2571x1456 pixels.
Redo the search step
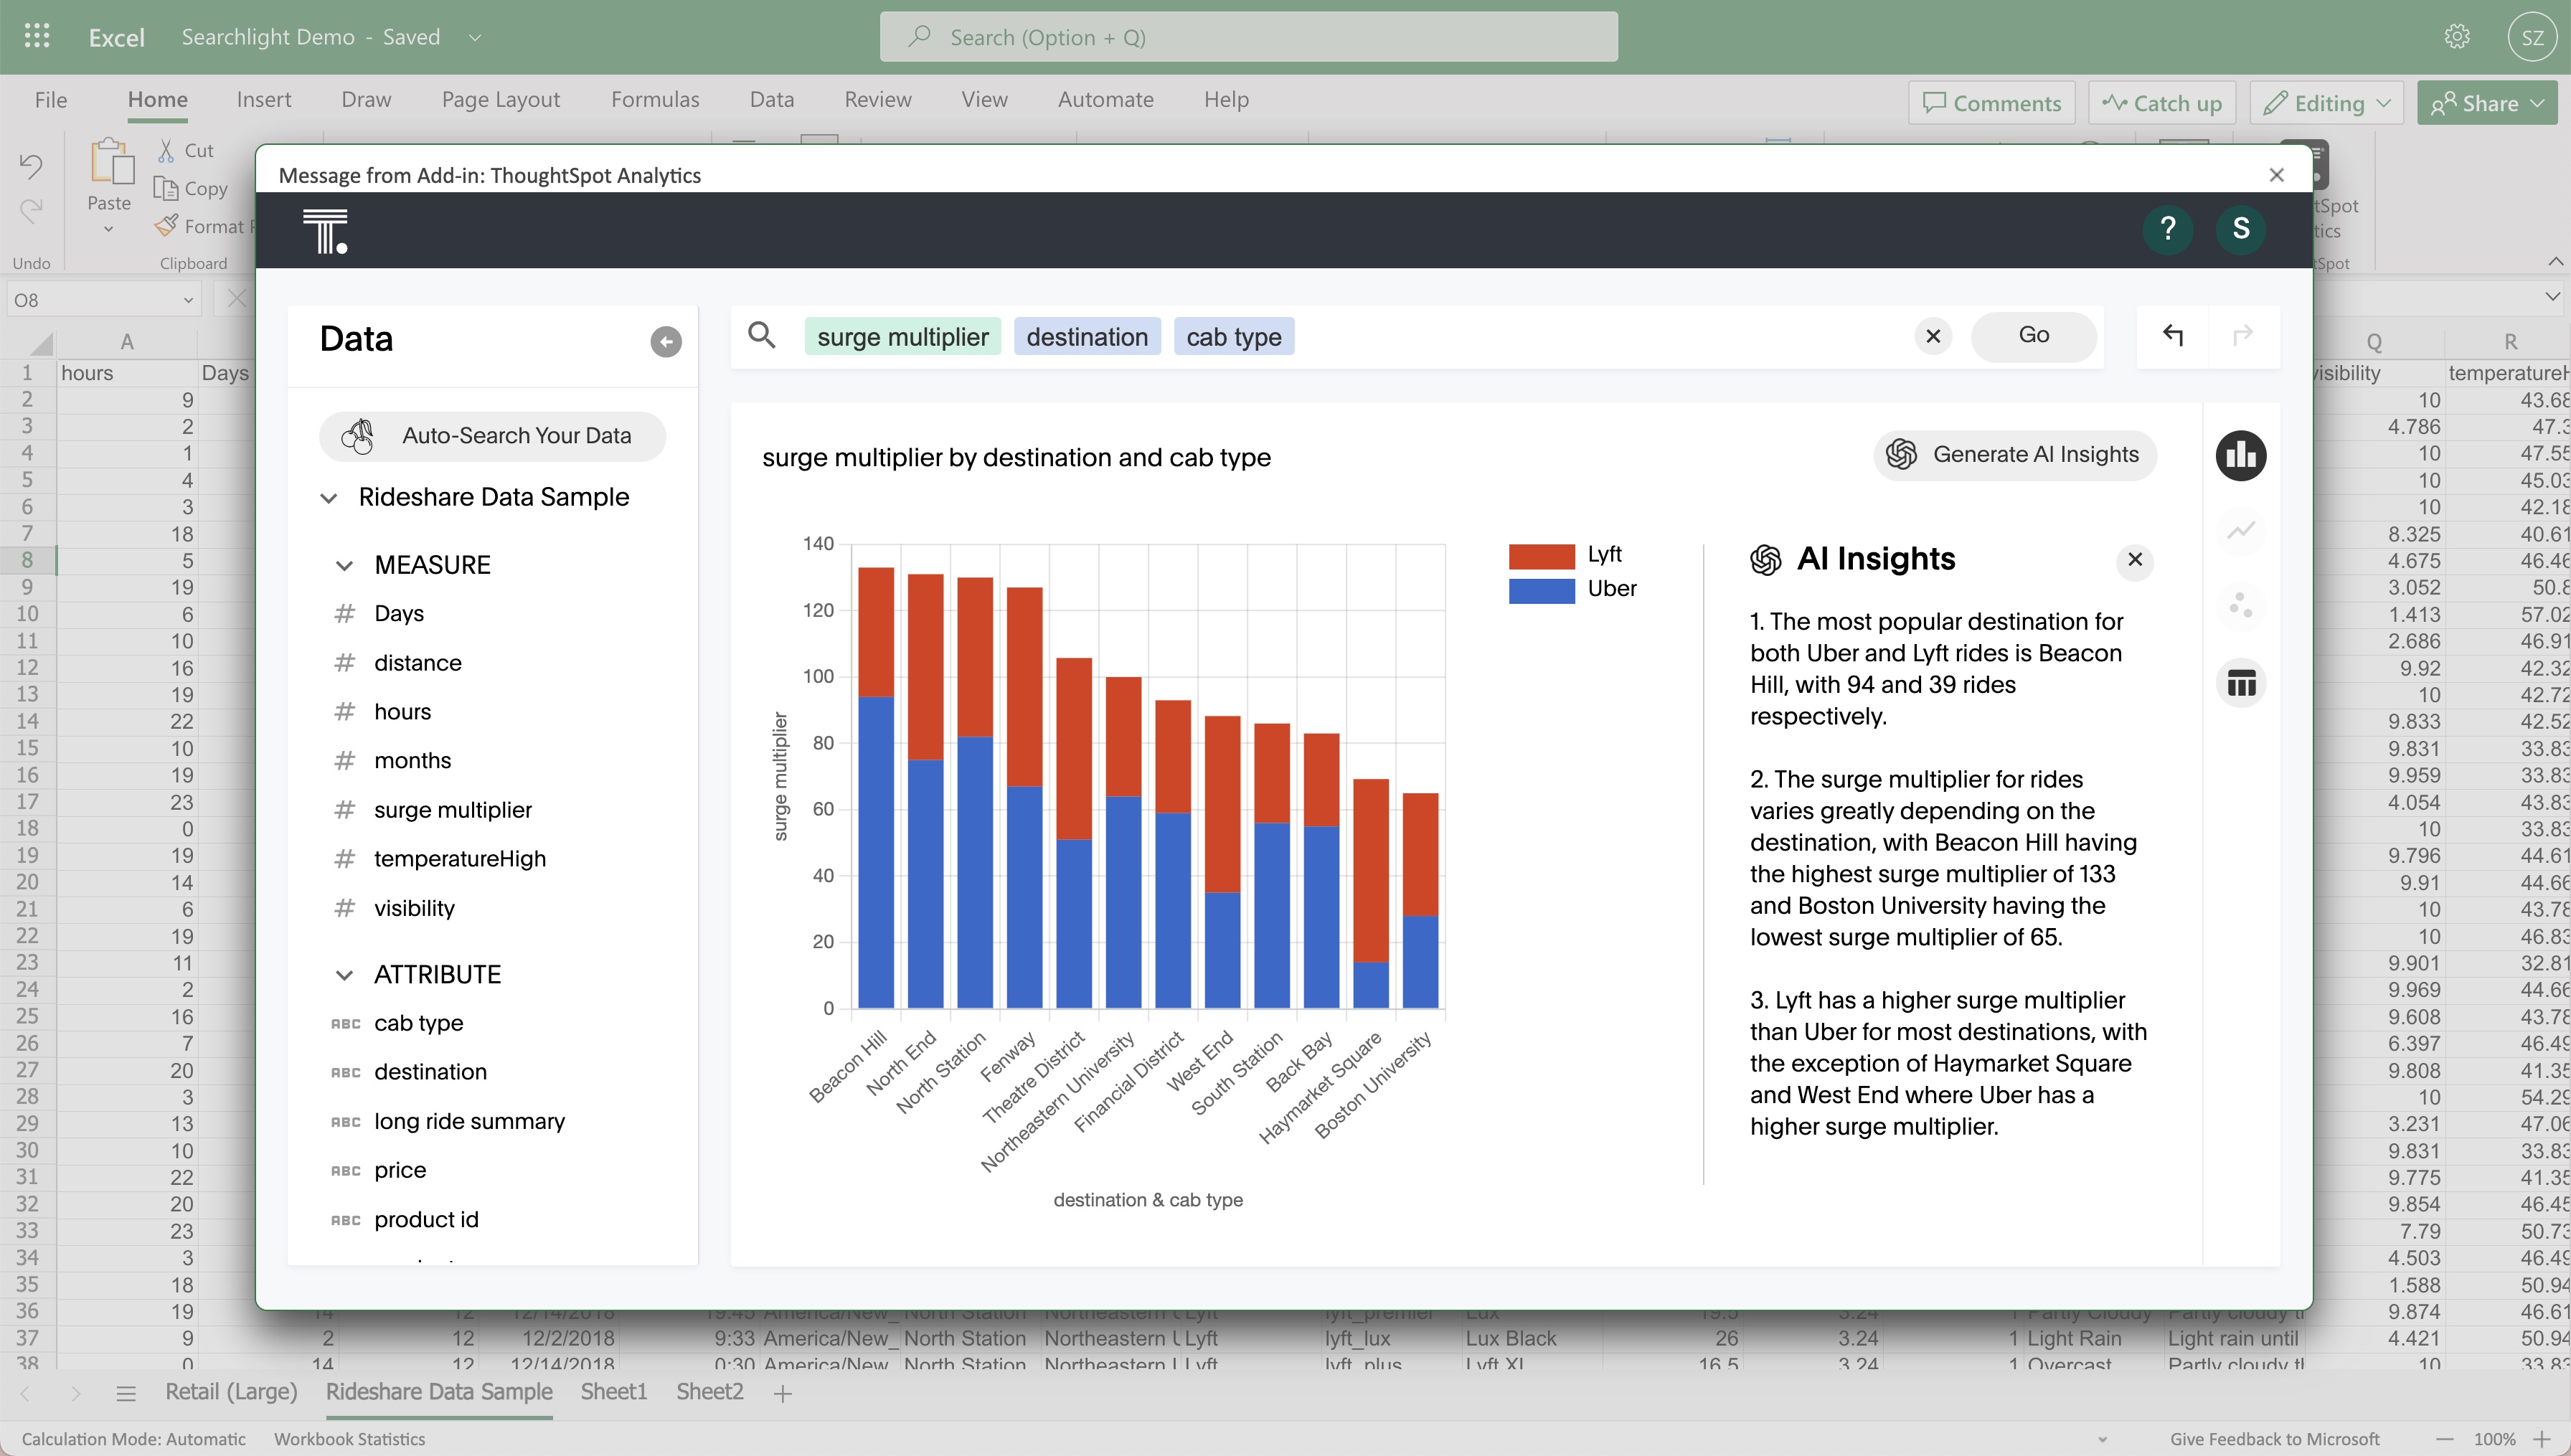(x=2243, y=335)
